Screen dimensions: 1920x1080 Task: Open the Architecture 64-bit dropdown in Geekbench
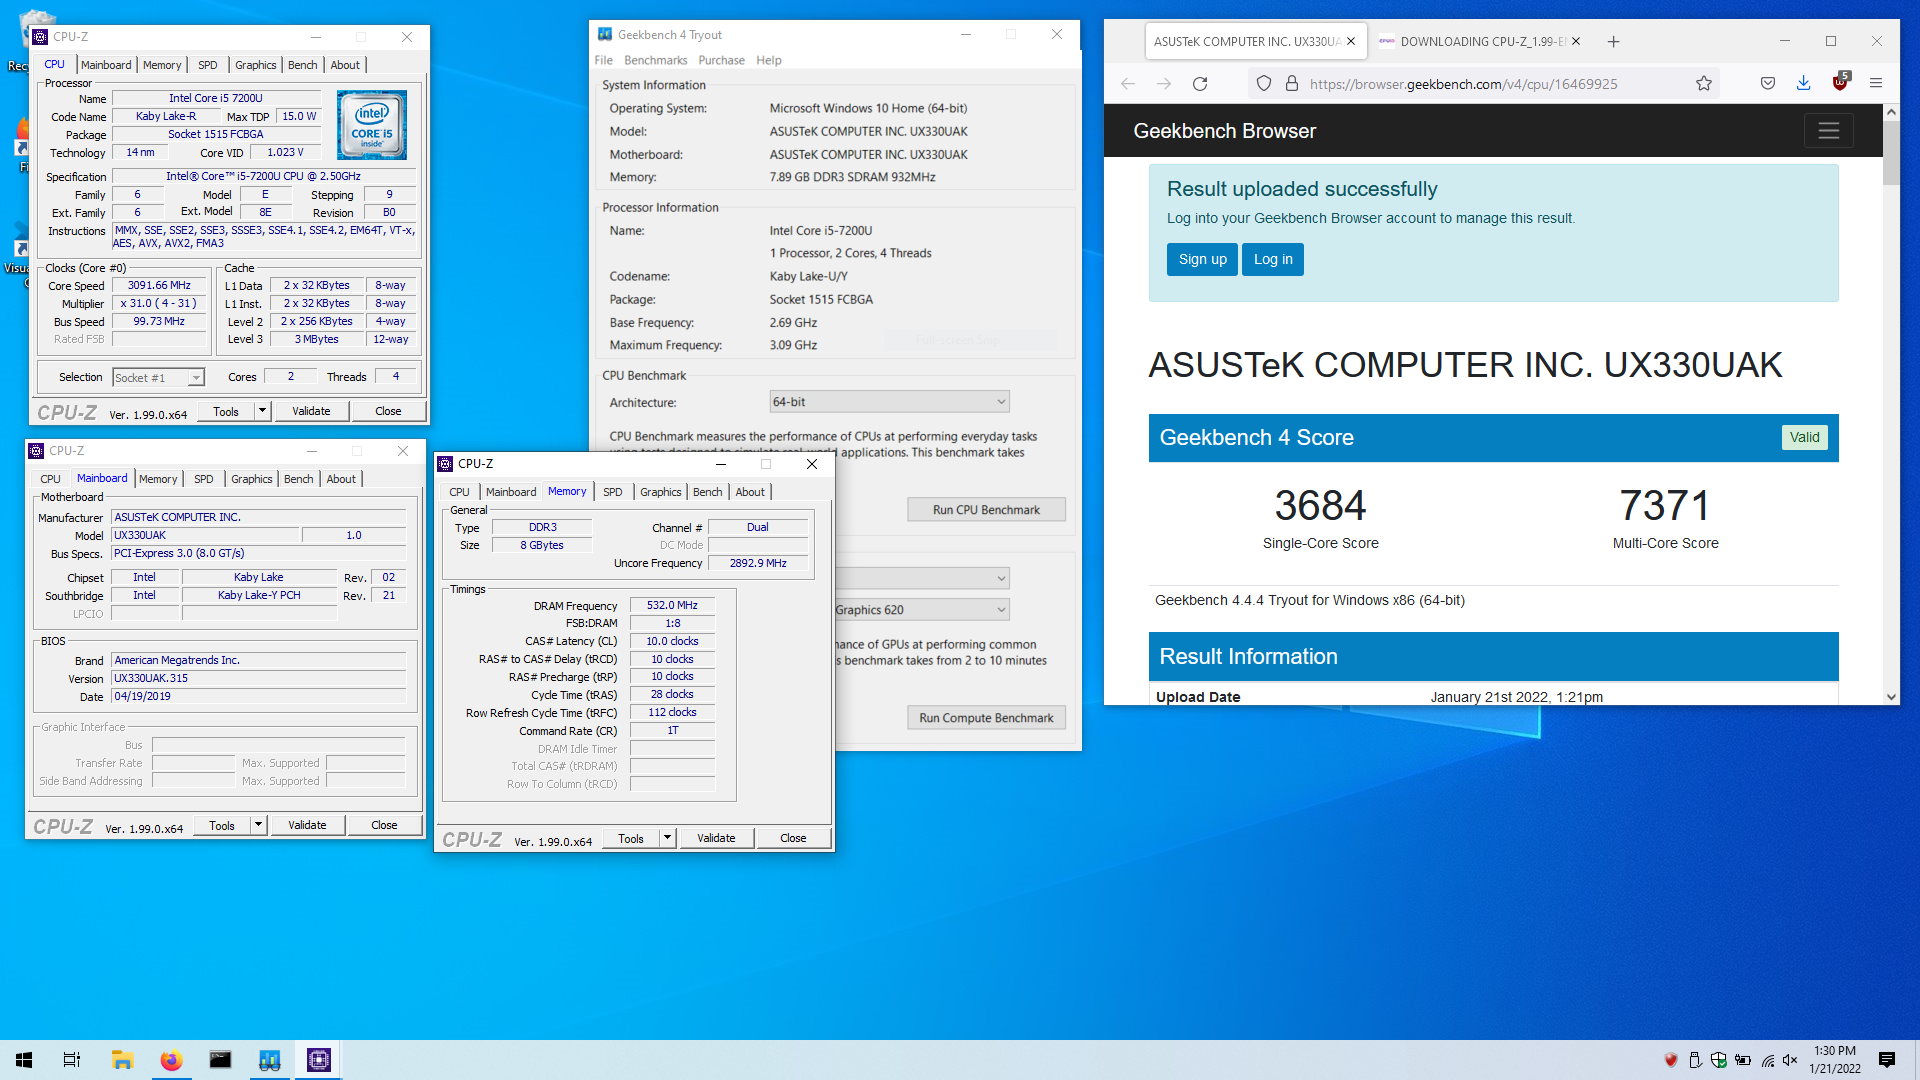pyautogui.click(x=889, y=402)
